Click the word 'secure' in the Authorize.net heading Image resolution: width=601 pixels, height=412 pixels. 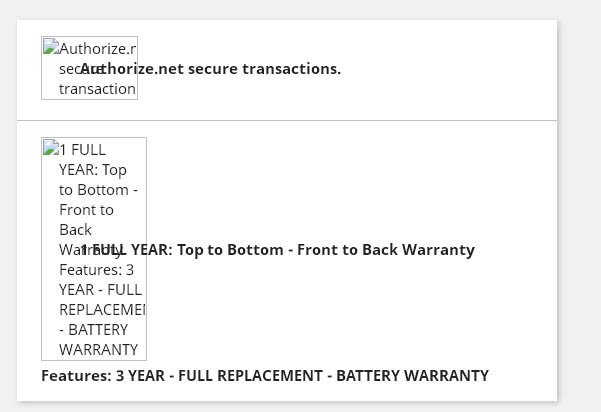(211, 69)
